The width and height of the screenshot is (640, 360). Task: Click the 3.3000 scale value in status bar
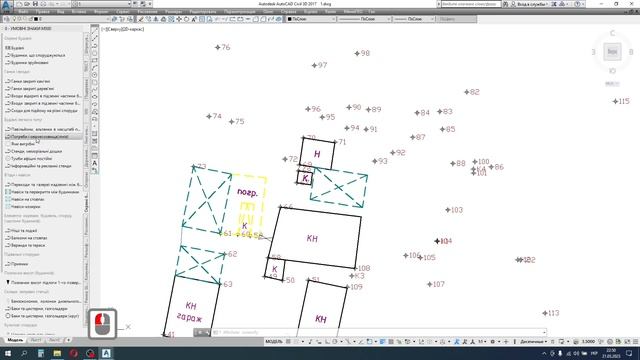(588, 341)
